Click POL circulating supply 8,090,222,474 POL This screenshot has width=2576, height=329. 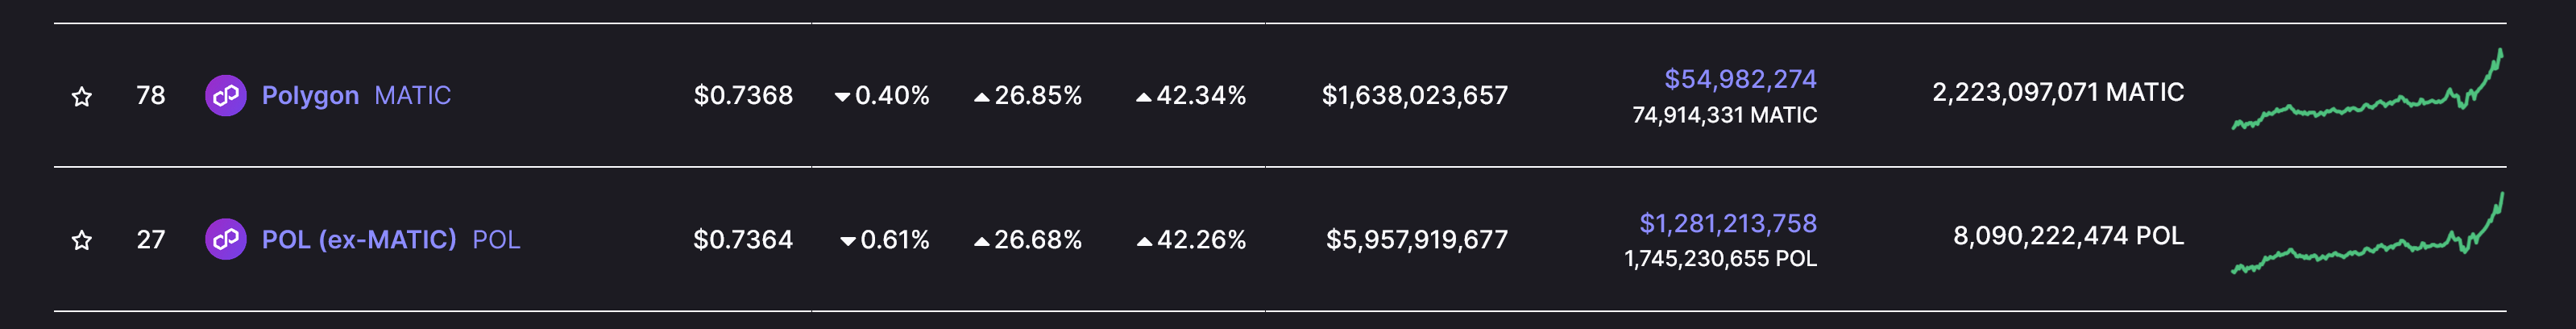[x=2068, y=236]
